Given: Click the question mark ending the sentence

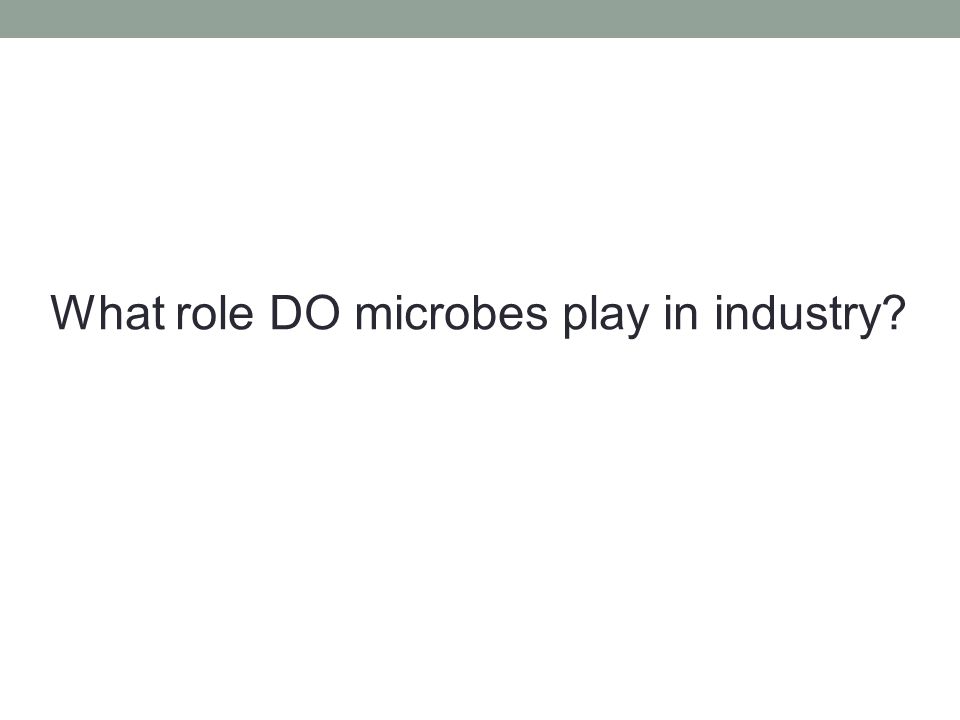Looking at the screenshot, I should (893, 312).
